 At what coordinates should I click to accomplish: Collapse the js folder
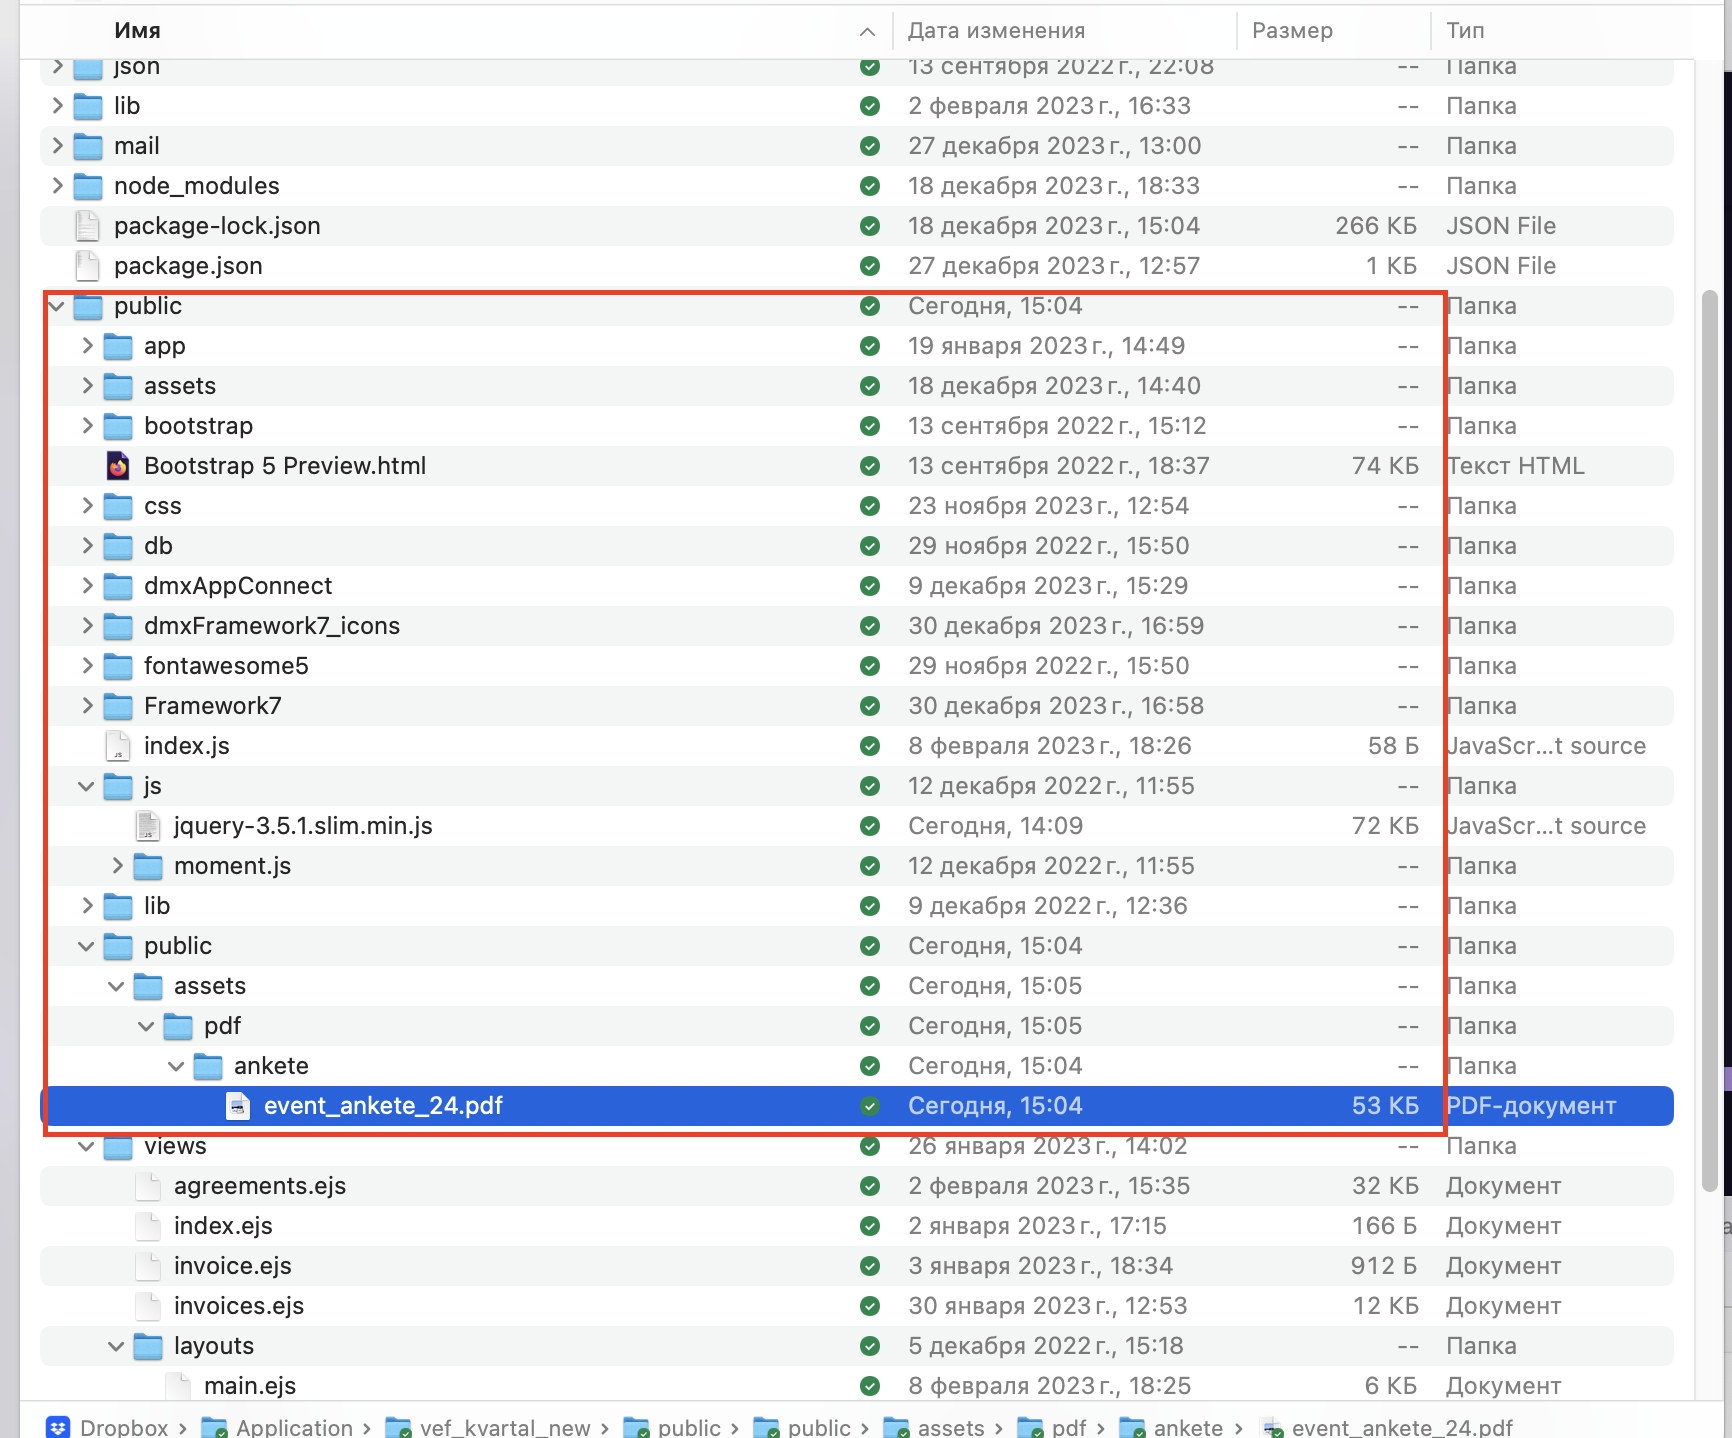point(87,786)
